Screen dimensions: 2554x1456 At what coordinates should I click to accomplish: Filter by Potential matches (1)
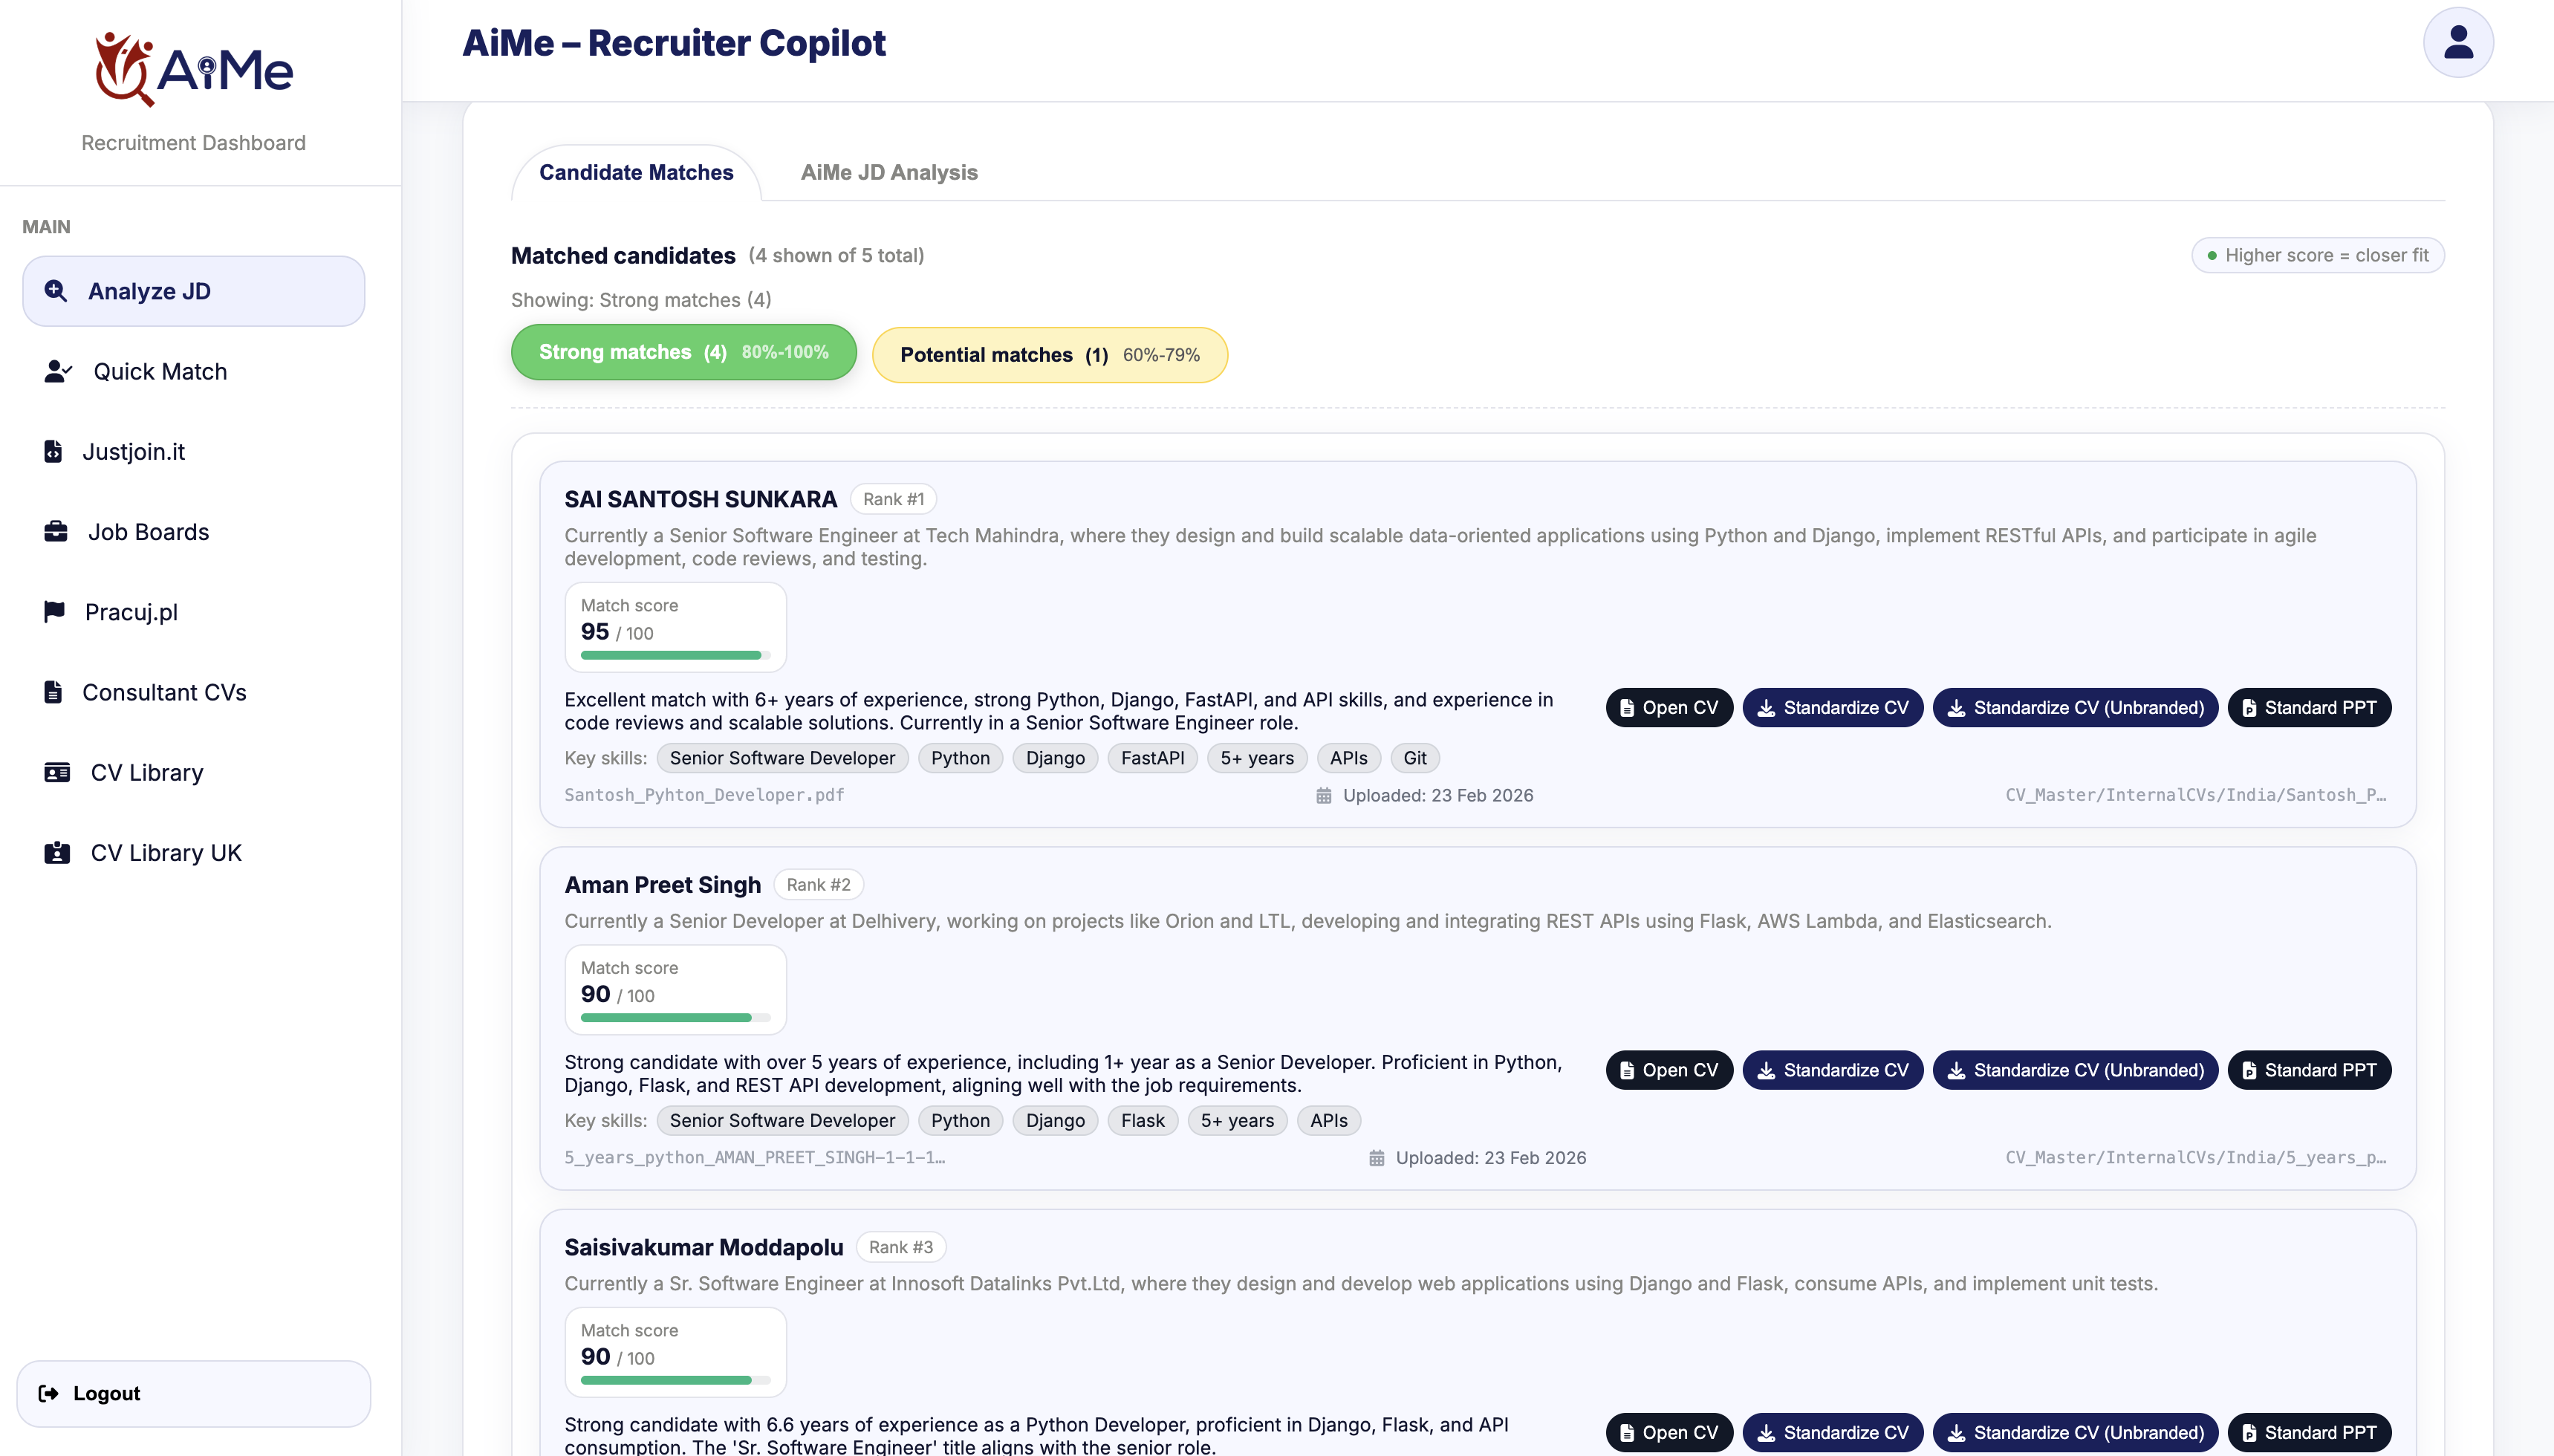[1049, 355]
